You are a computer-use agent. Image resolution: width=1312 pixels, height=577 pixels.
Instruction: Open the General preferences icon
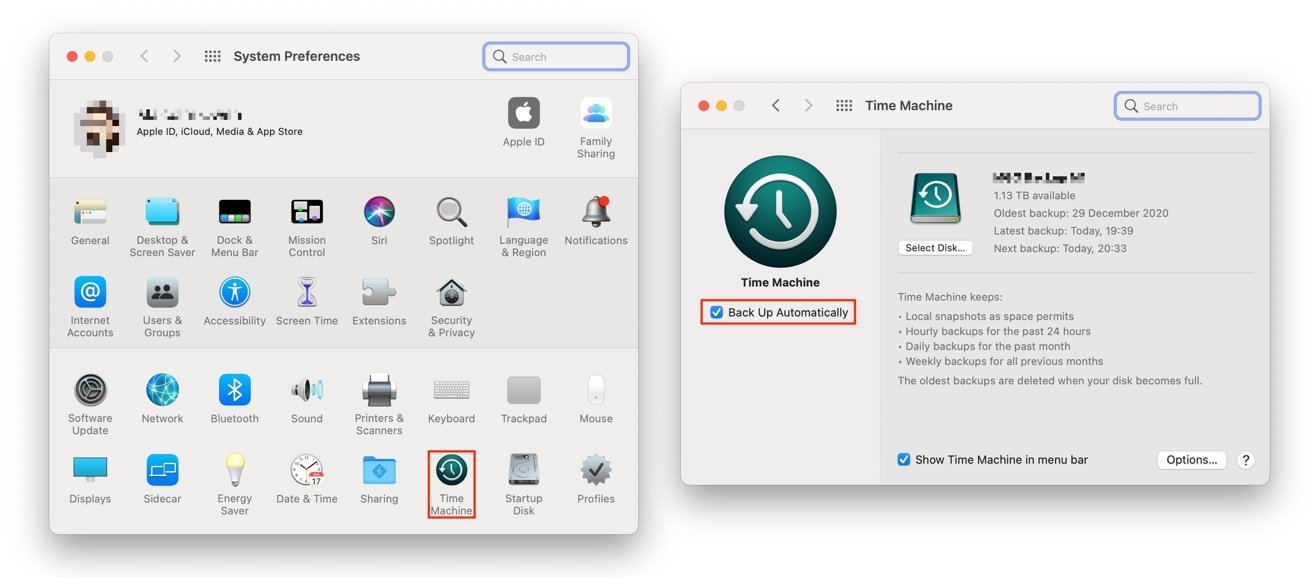(90, 211)
